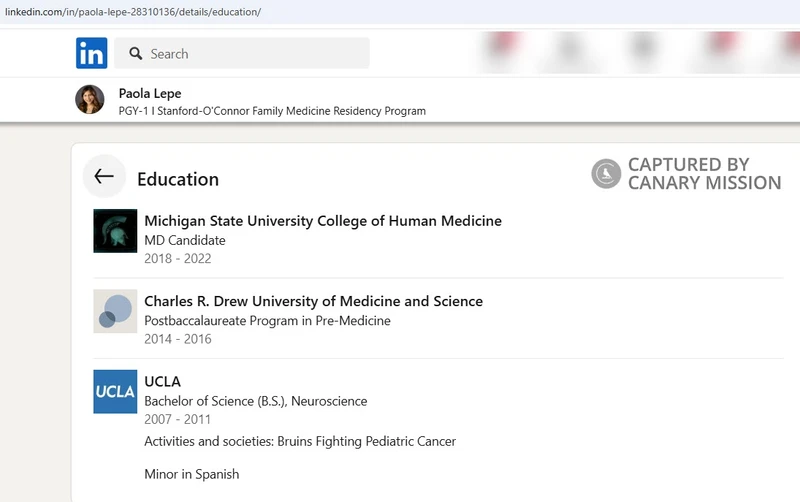Click first blurred navigation icon in top bar
800x502 pixels.
coord(504,51)
